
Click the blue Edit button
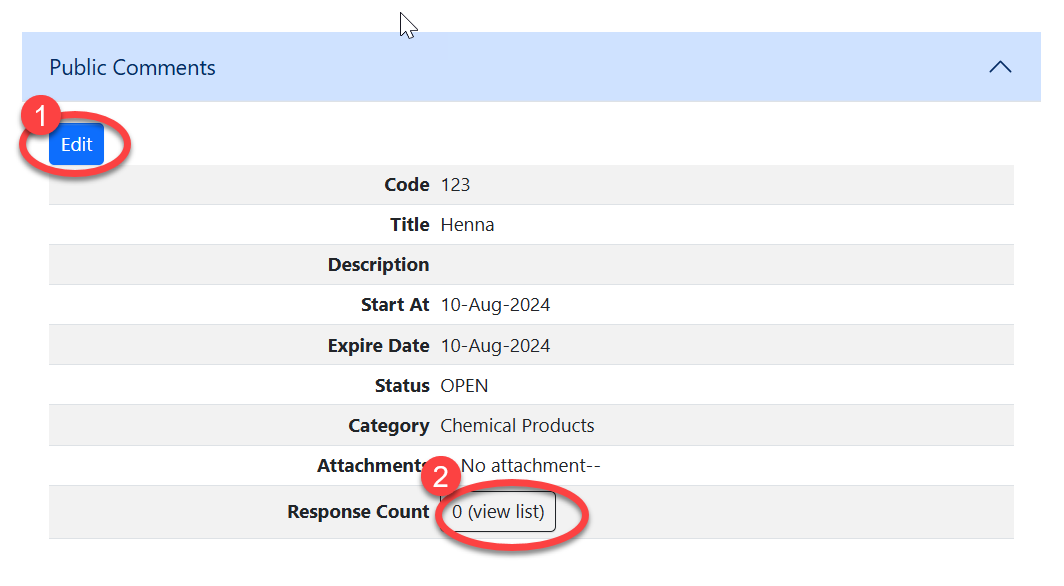click(x=76, y=145)
